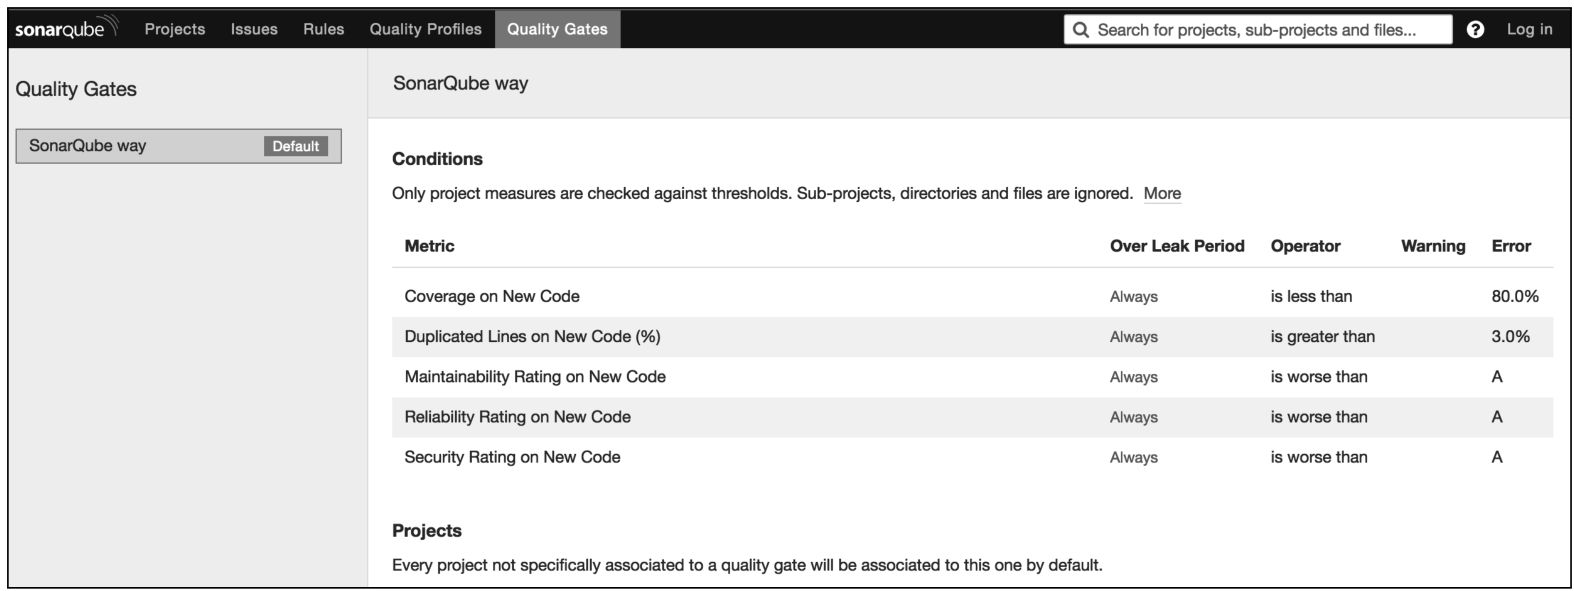Open the More link under Conditions
The height and width of the screenshot is (591, 1574).
1162,193
